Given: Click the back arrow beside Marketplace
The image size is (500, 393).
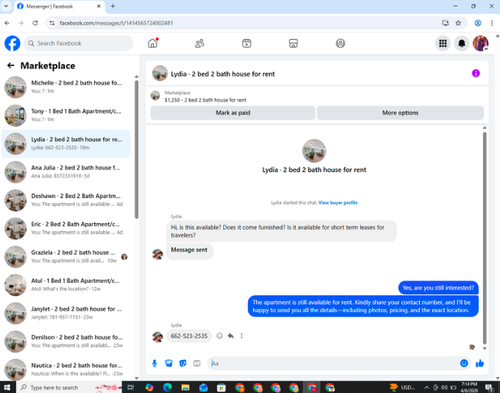Looking at the screenshot, I should pos(11,66).
